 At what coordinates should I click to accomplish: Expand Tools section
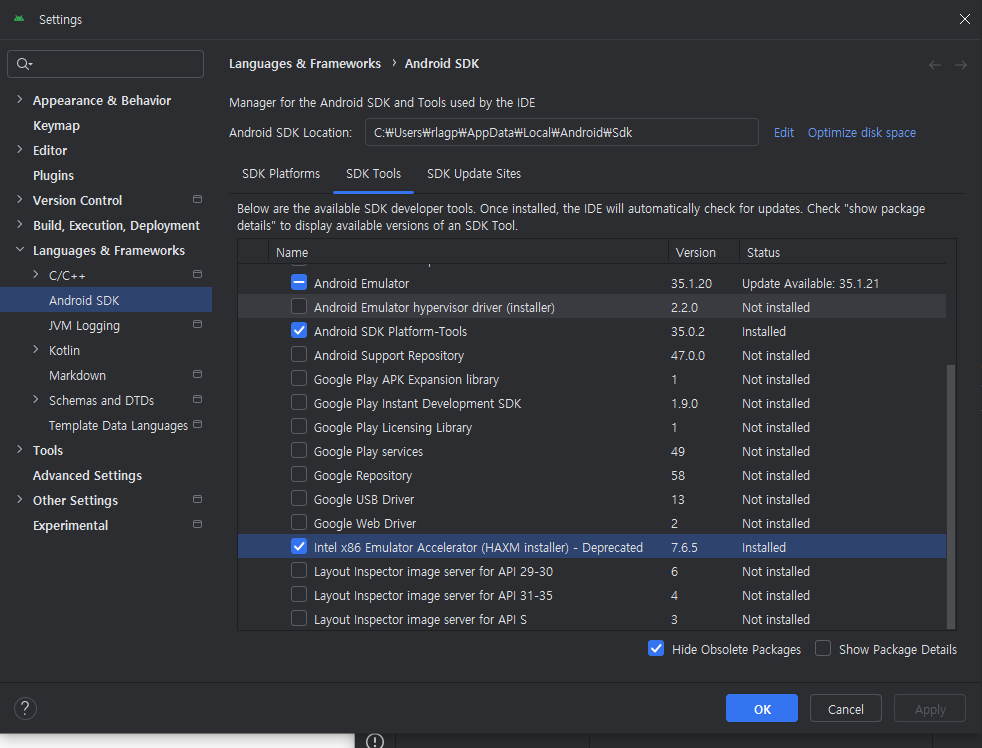[19, 450]
